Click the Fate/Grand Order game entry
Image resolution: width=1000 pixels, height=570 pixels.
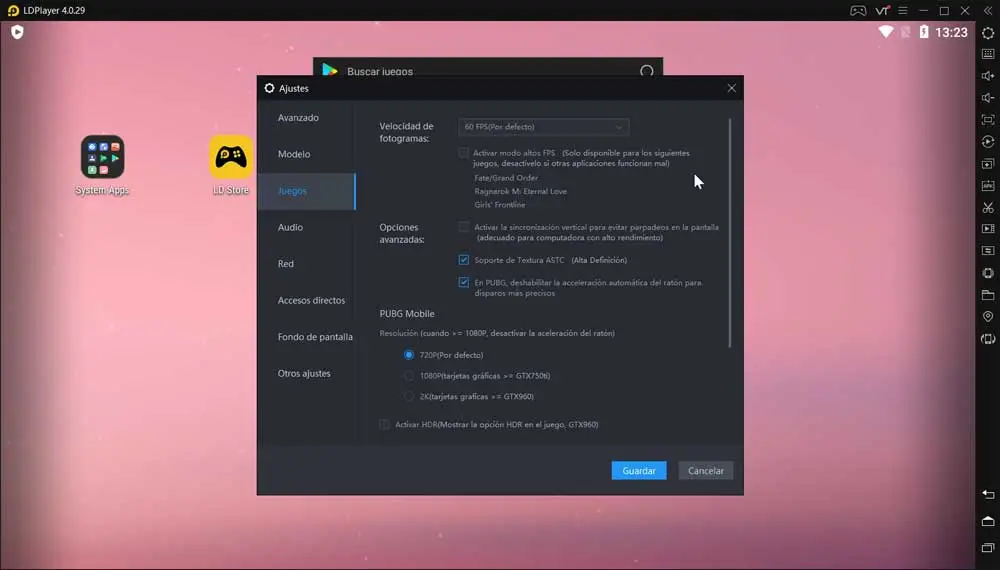coord(506,178)
